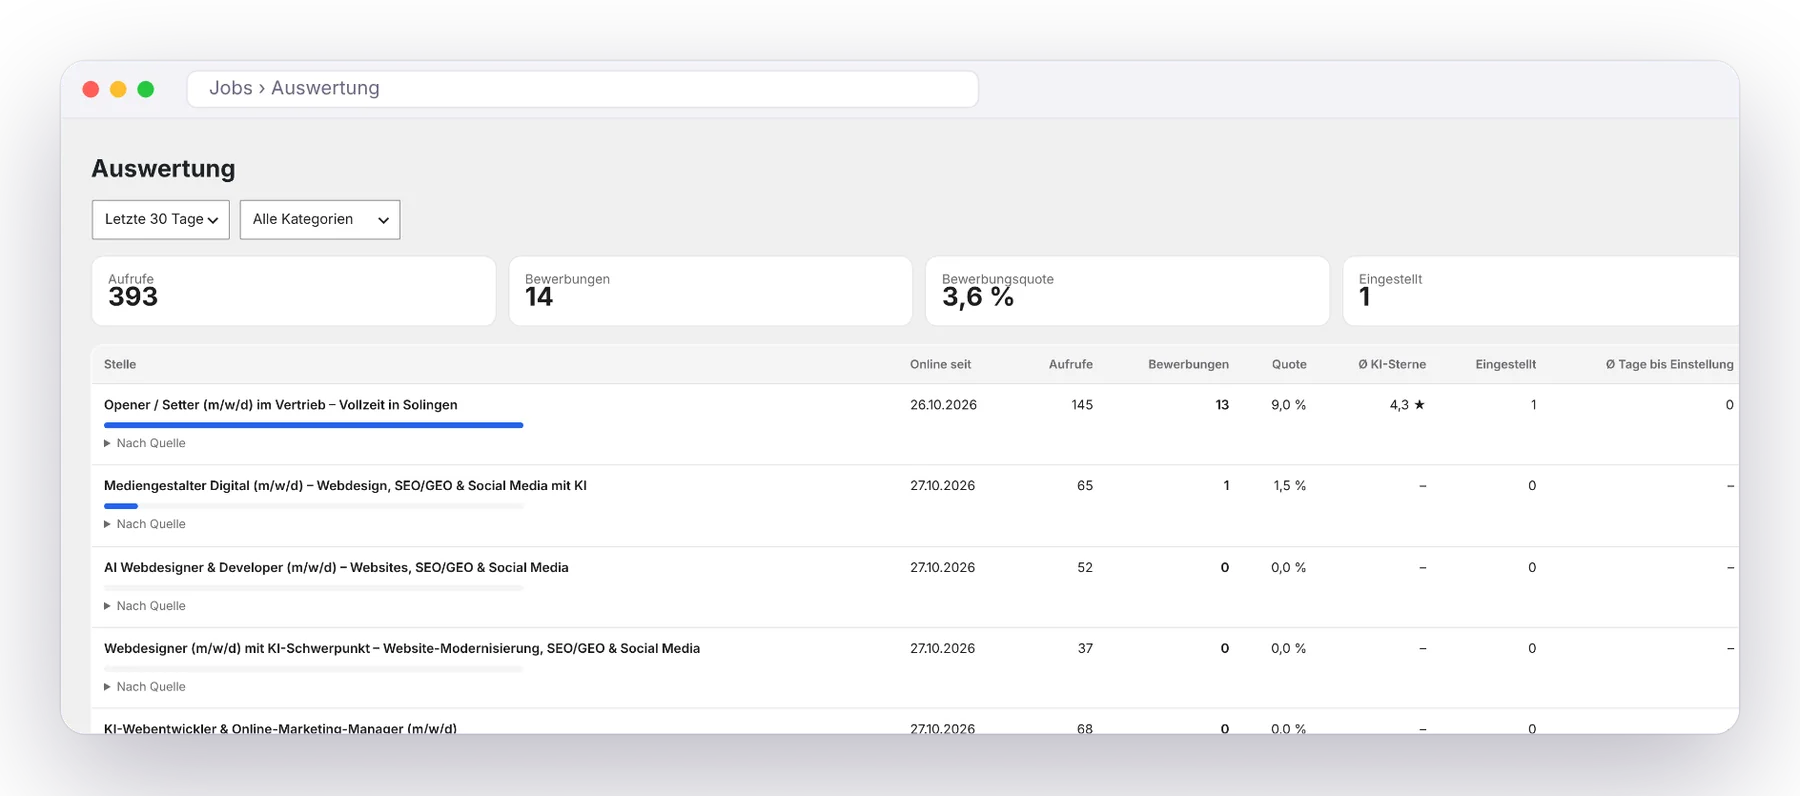
Task: Click the Bewerbungen column header
Action: [1189, 365]
